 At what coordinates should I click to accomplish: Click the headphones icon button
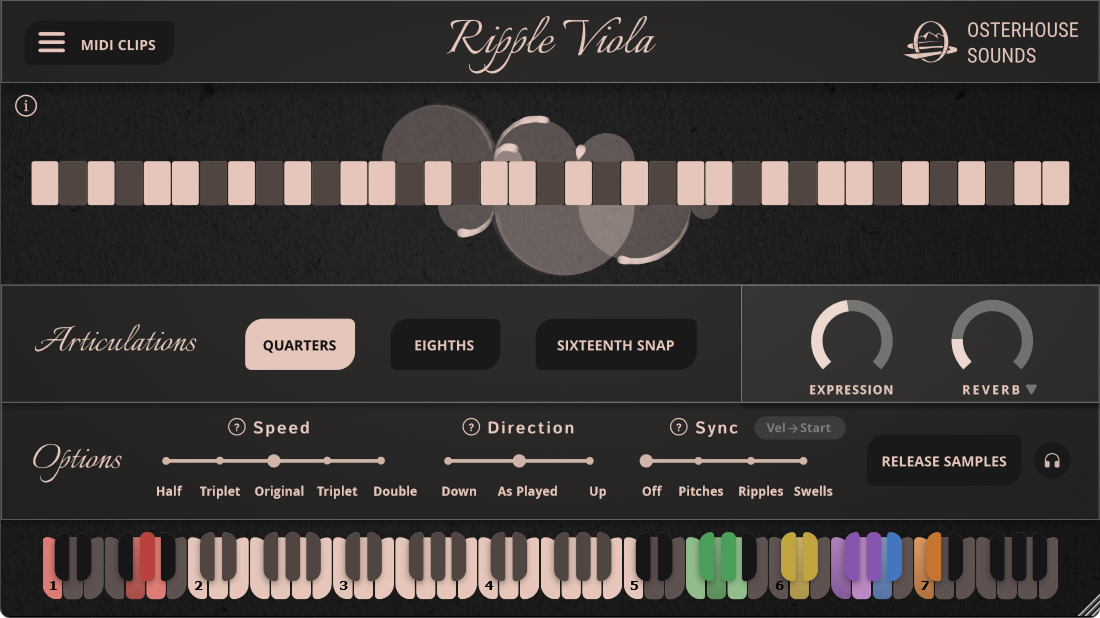[1052, 461]
